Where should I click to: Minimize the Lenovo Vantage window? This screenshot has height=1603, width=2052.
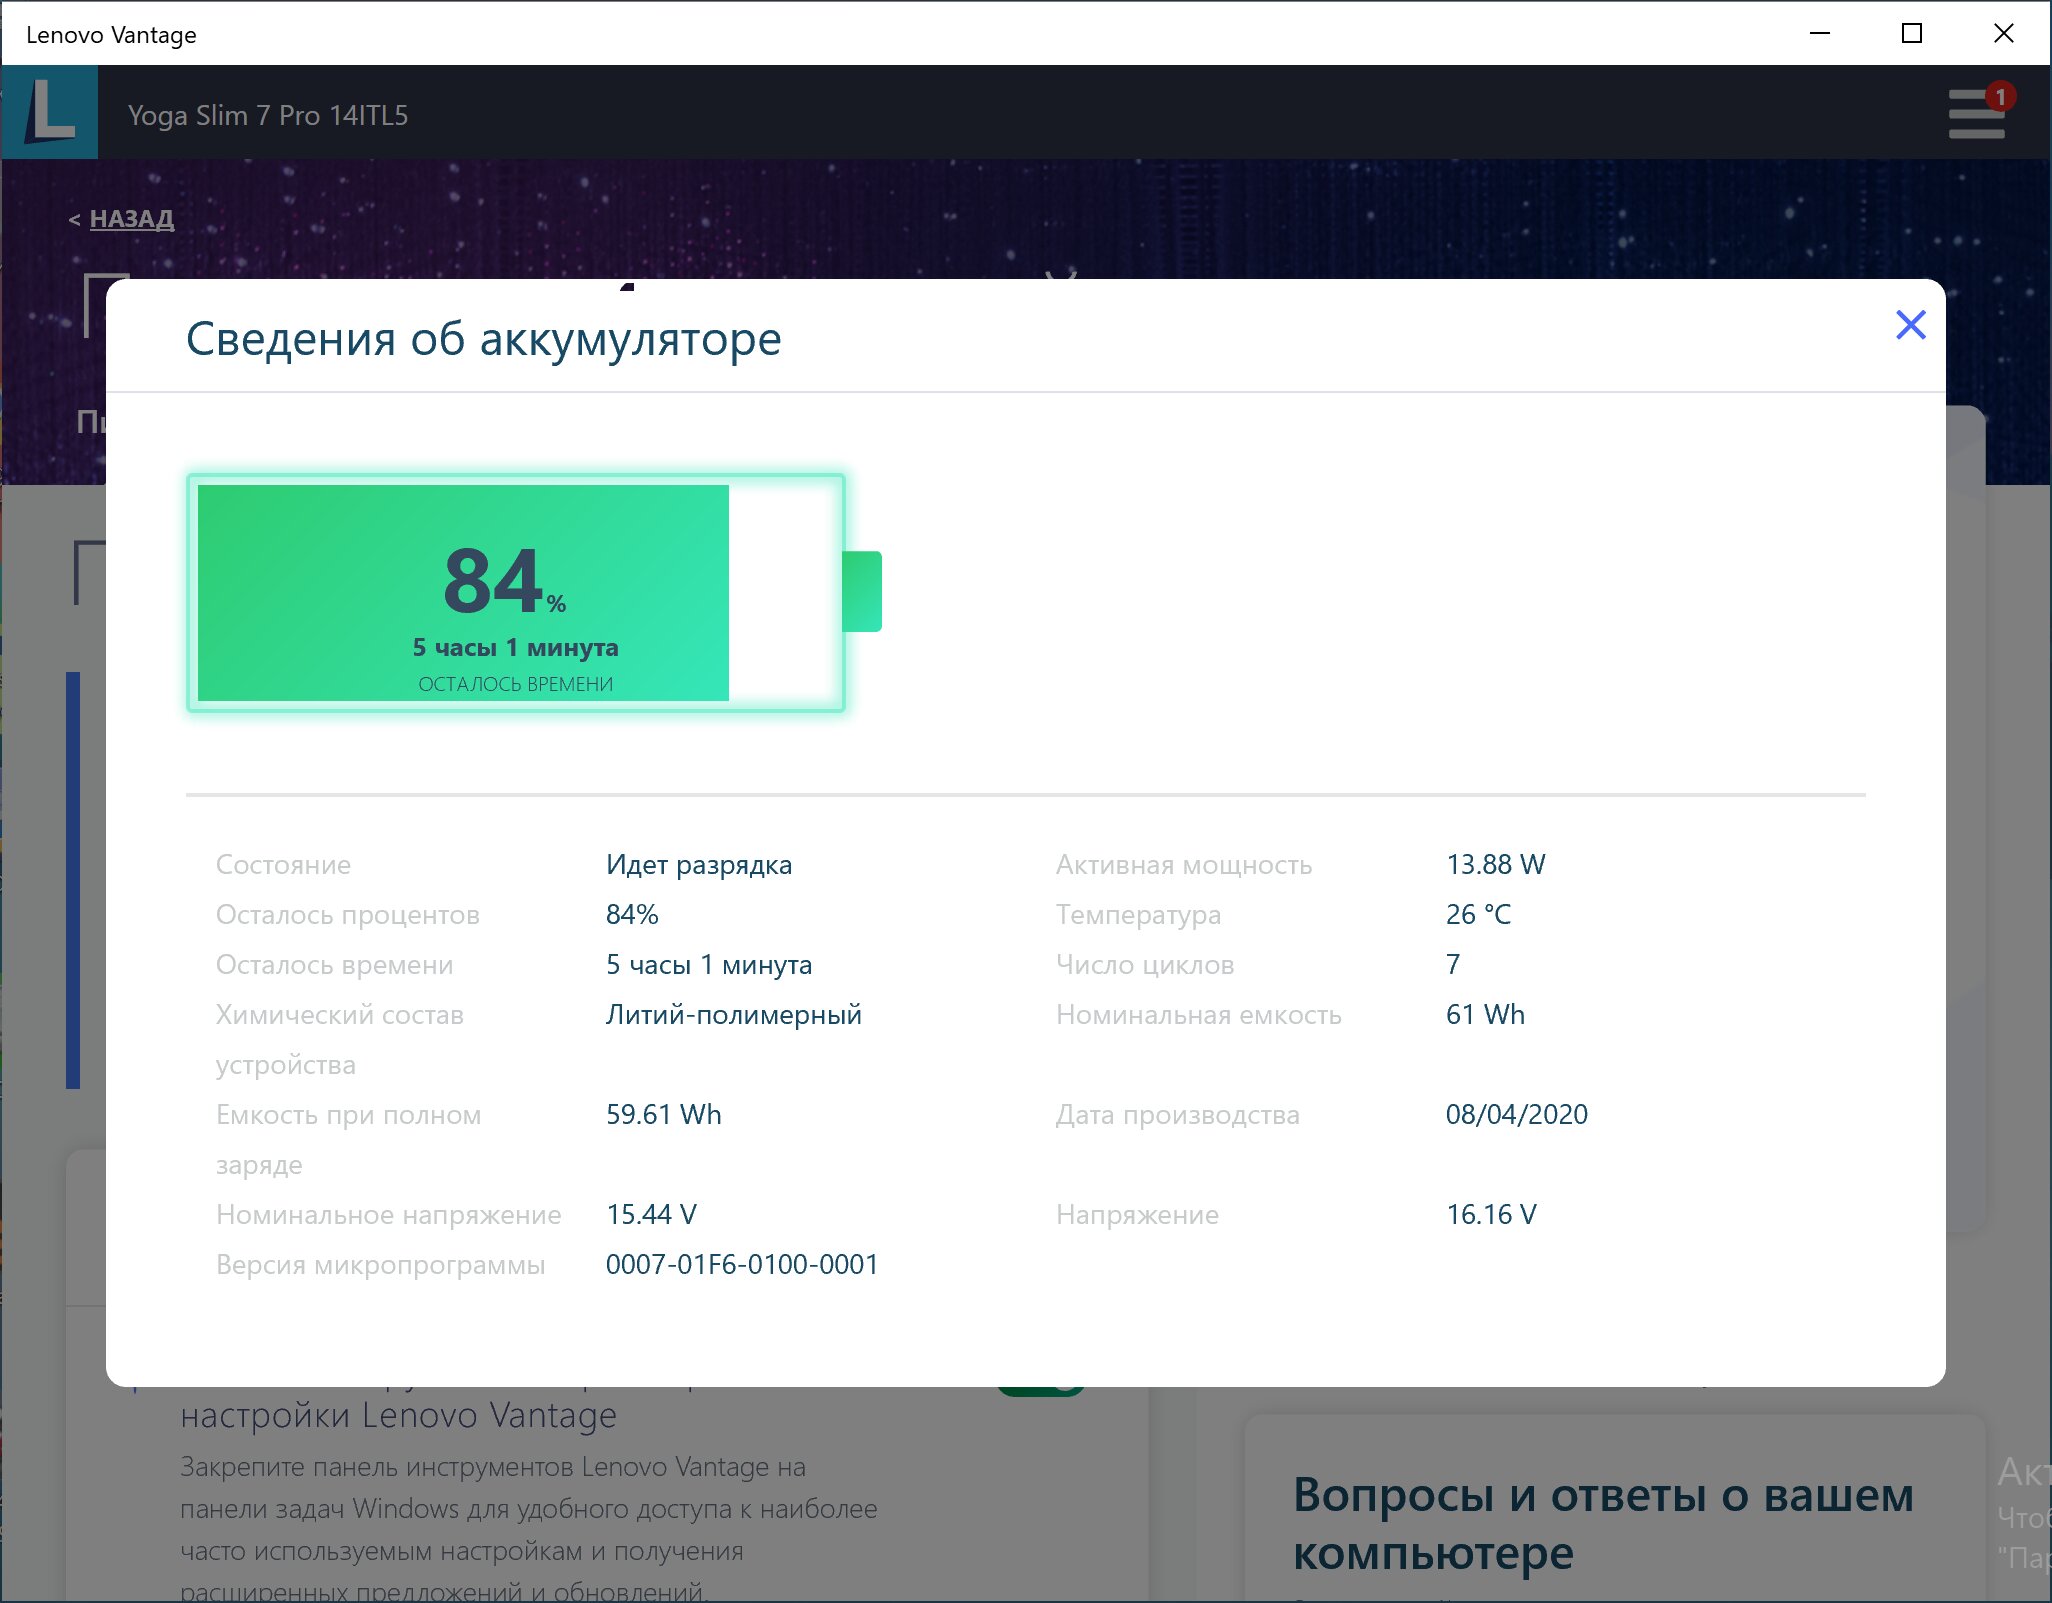point(1820,33)
